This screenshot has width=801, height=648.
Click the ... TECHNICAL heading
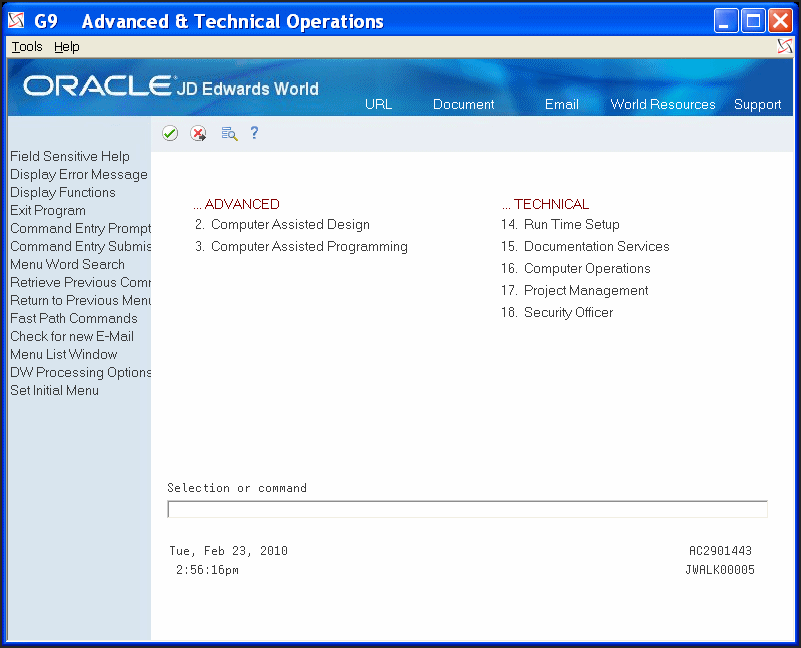tap(546, 204)
